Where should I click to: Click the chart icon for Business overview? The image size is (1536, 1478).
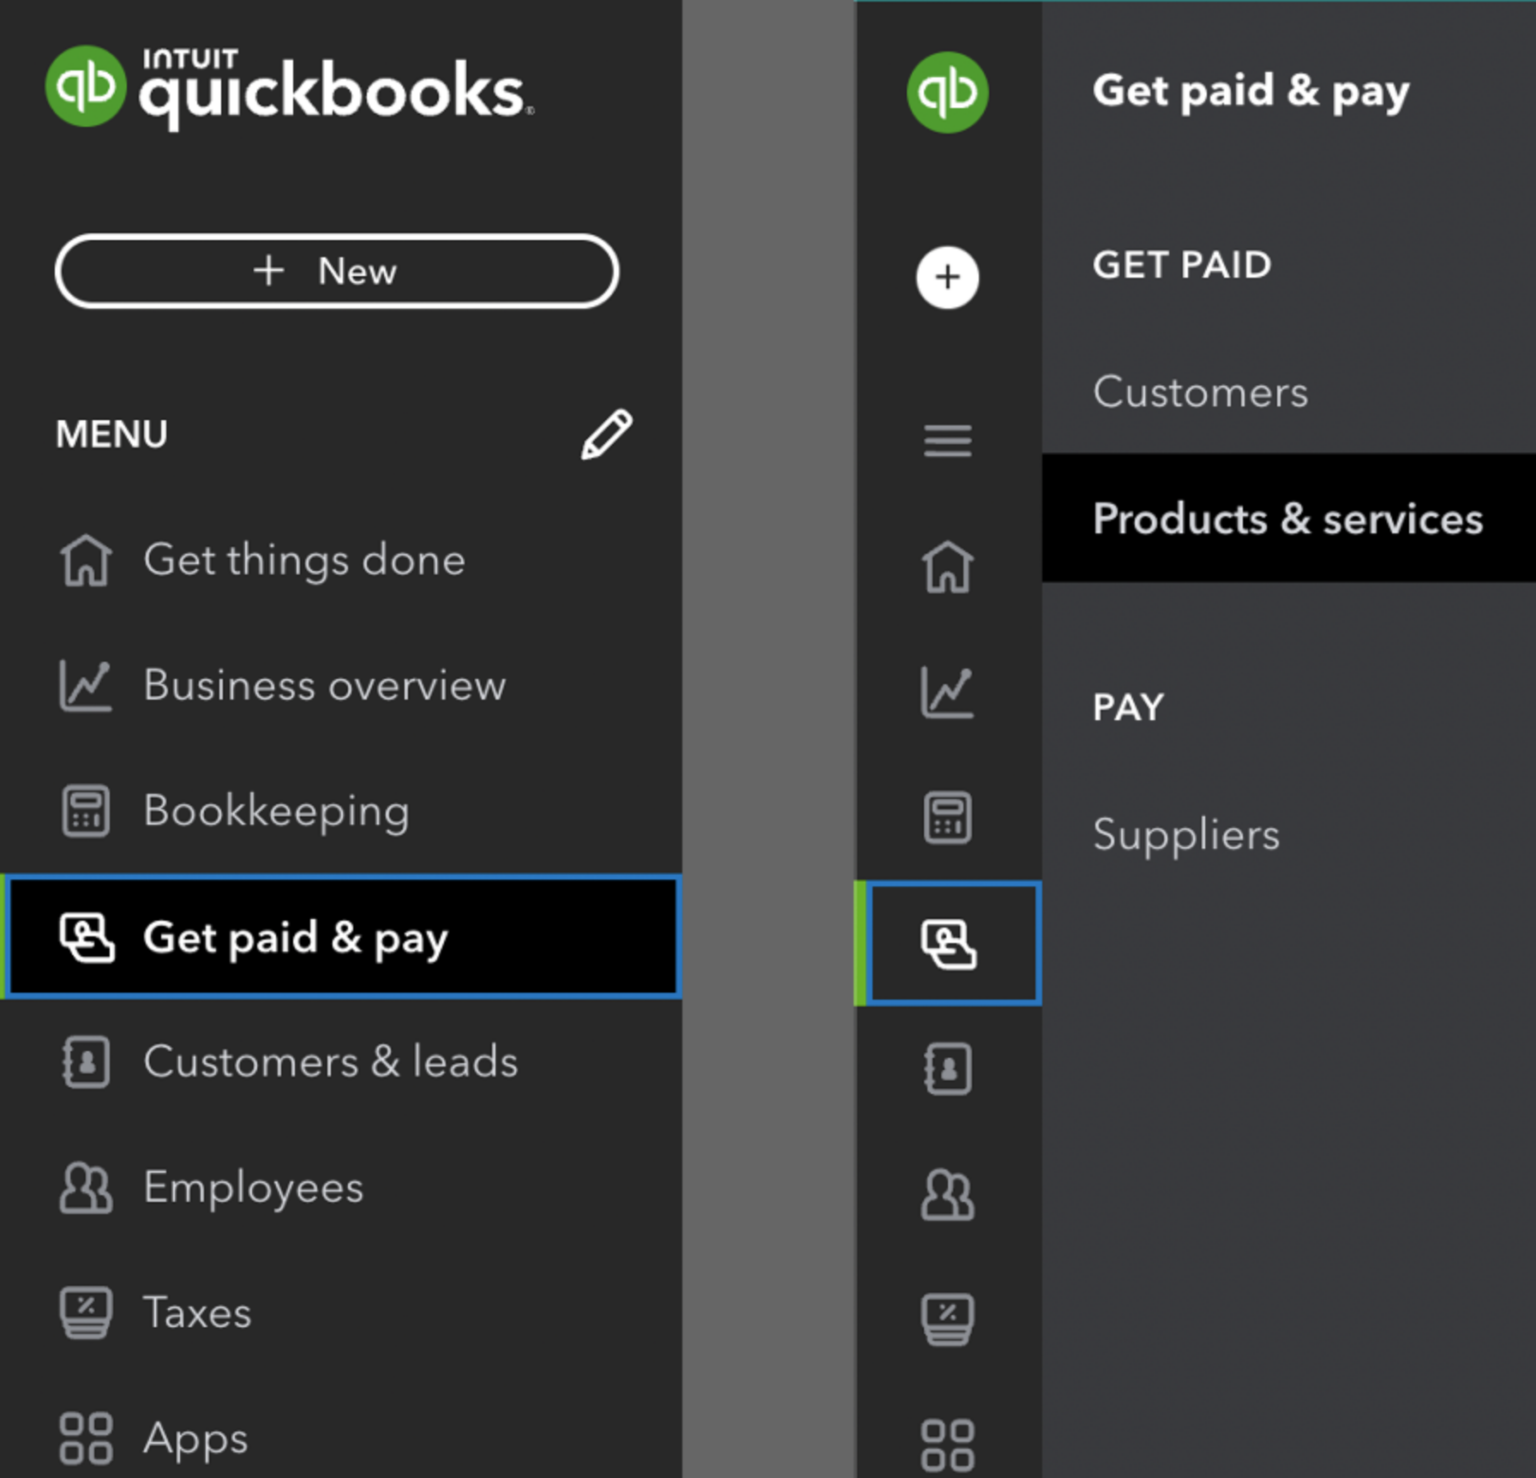(x=947, y=691)
